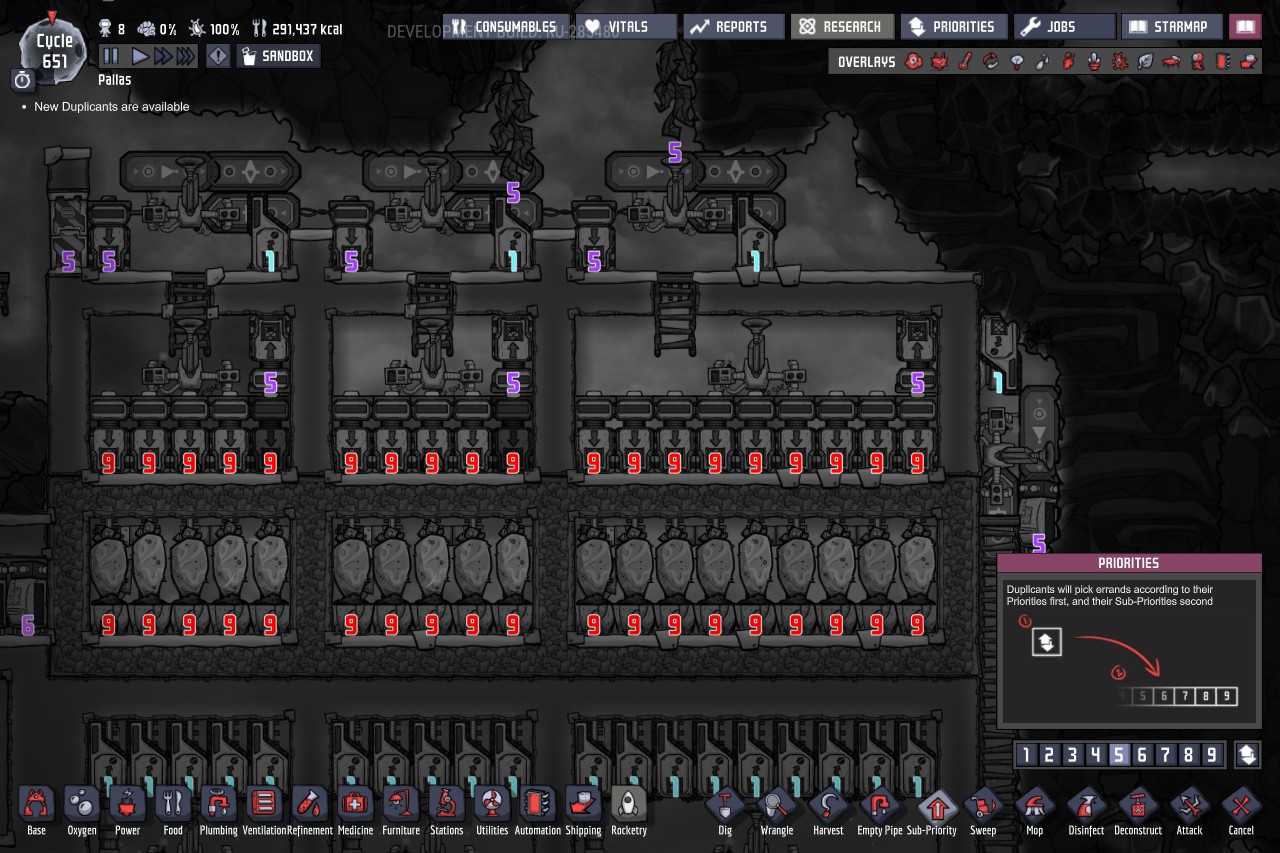Click the New Duplicants are available notification
This screenshot has height=853, width=1280.
tap(111, 107)
